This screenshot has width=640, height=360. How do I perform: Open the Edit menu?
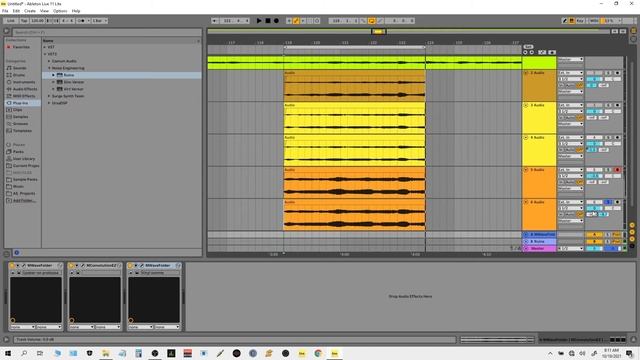coord(16,11)
